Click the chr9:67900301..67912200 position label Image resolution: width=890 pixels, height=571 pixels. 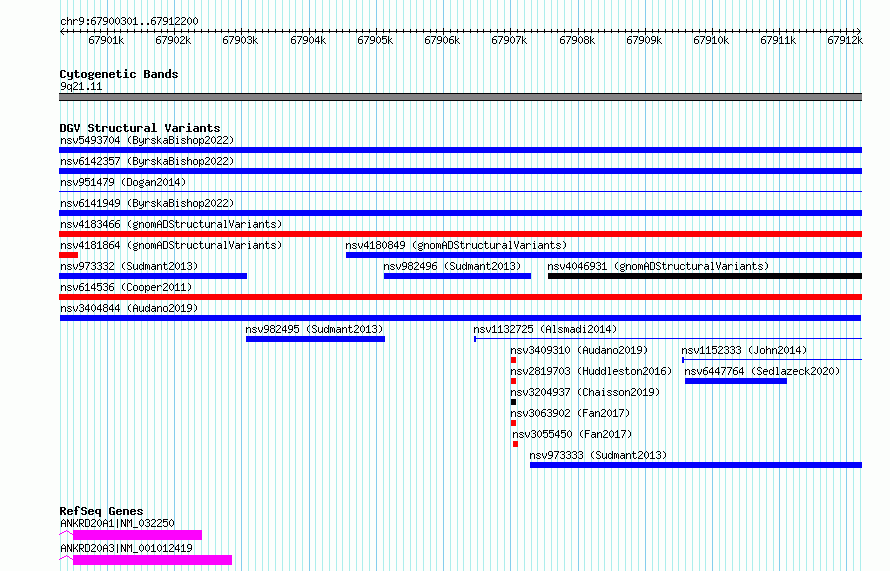[x=129, y=21]
